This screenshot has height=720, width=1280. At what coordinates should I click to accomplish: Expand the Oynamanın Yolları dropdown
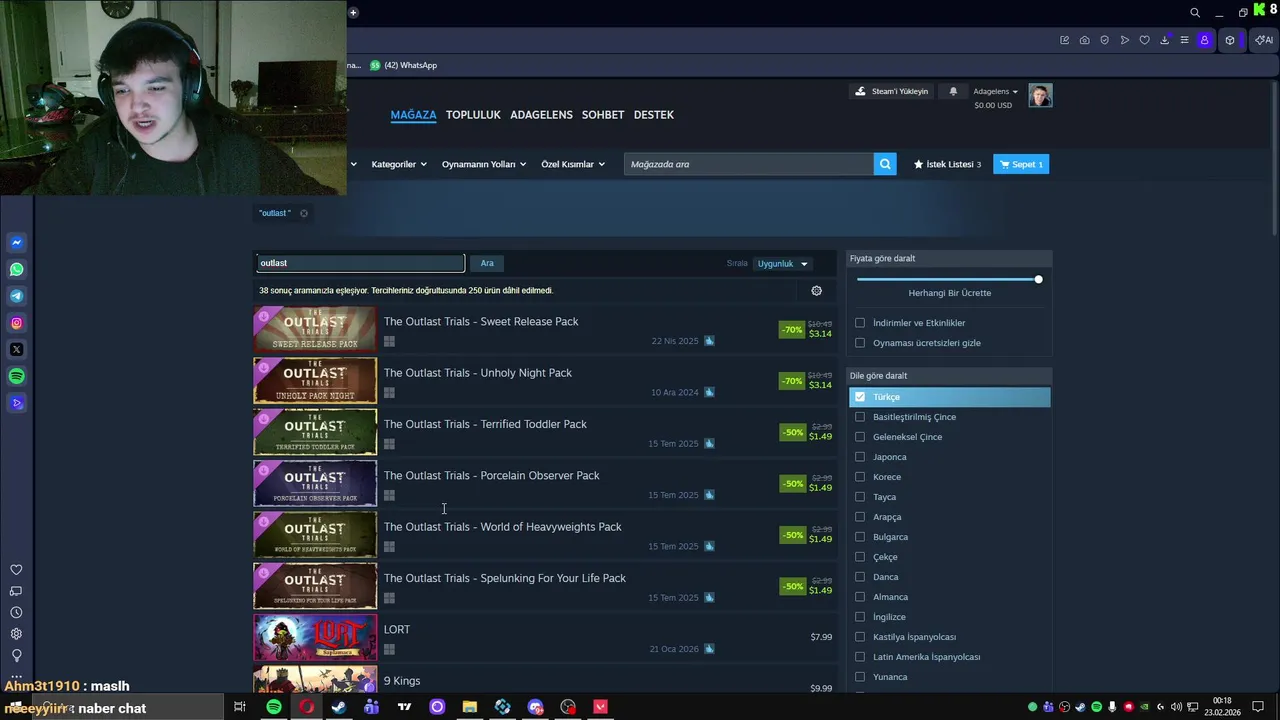coord(484,164)
